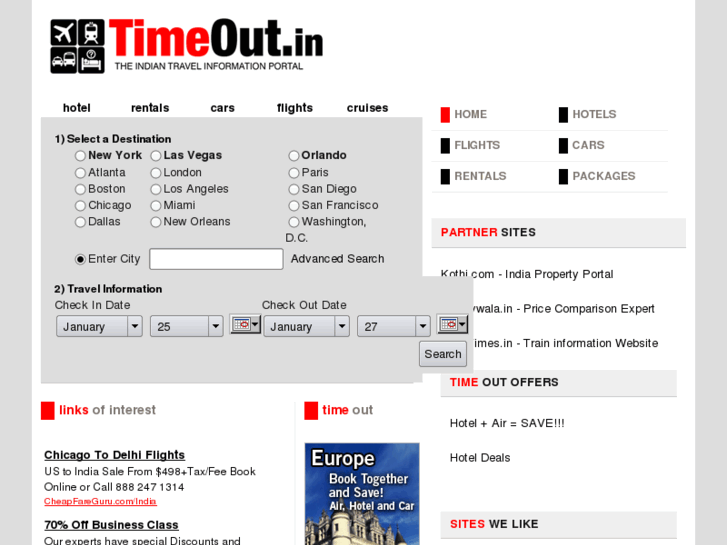
Task: Select the Atlanta radio button
Action: tap(80, 173)
